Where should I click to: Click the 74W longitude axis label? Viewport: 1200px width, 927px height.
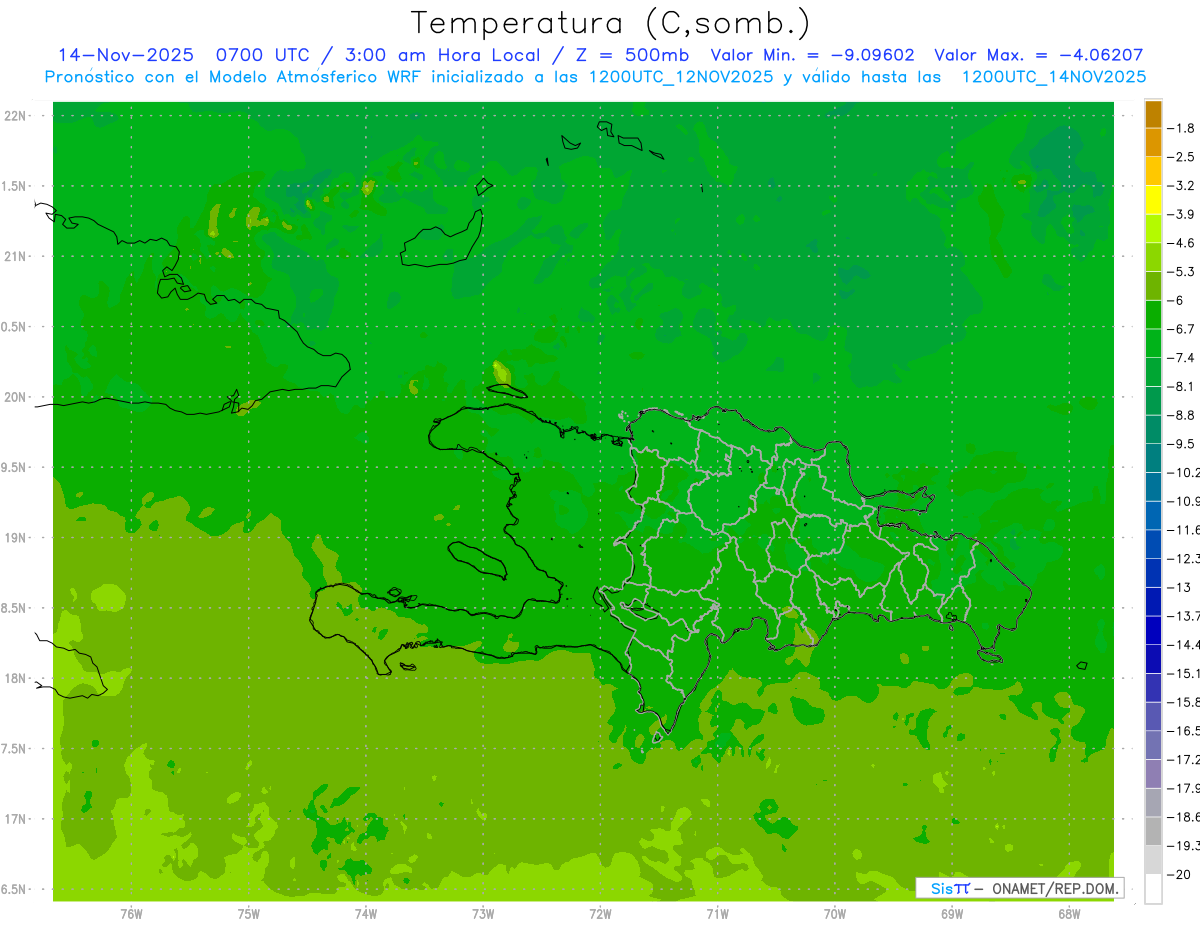366,913
